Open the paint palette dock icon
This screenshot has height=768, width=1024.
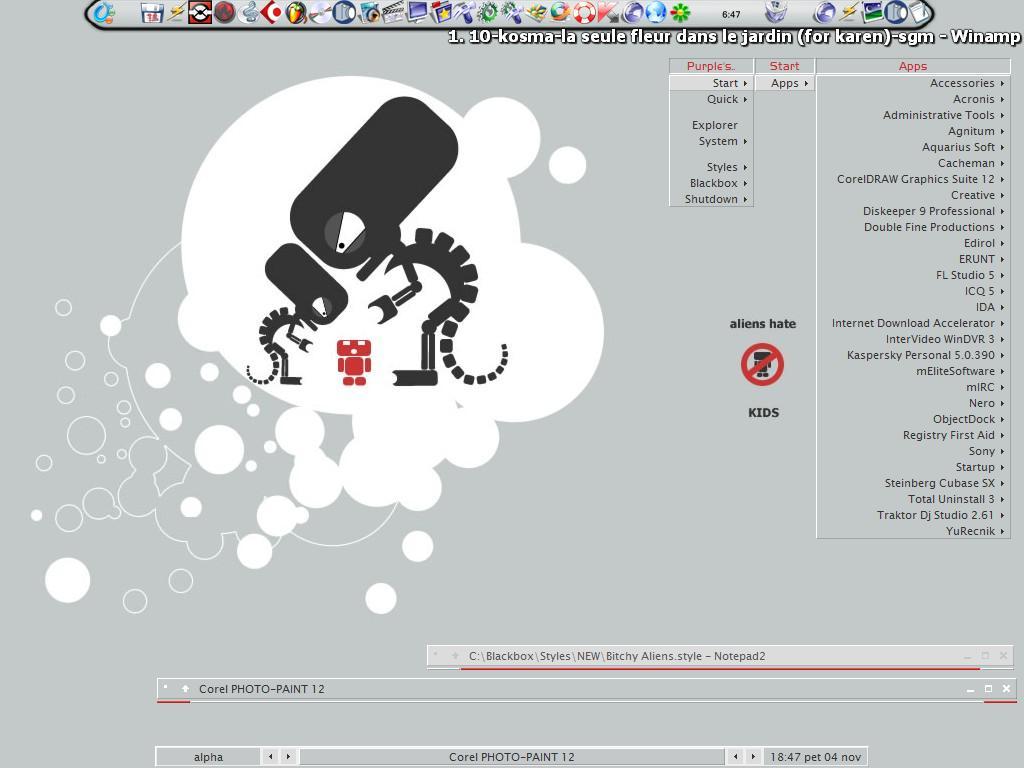[x=536, y=12]
